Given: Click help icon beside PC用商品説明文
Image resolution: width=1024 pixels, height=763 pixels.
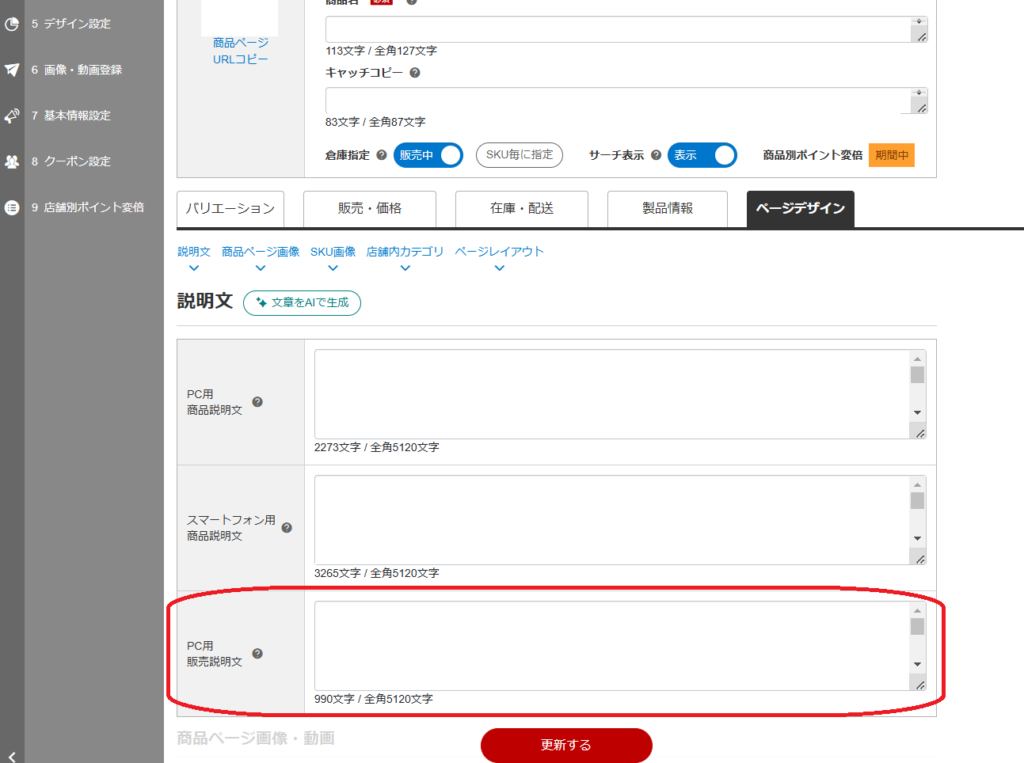Looking at the screenshot, I should [x=257, y=402].
